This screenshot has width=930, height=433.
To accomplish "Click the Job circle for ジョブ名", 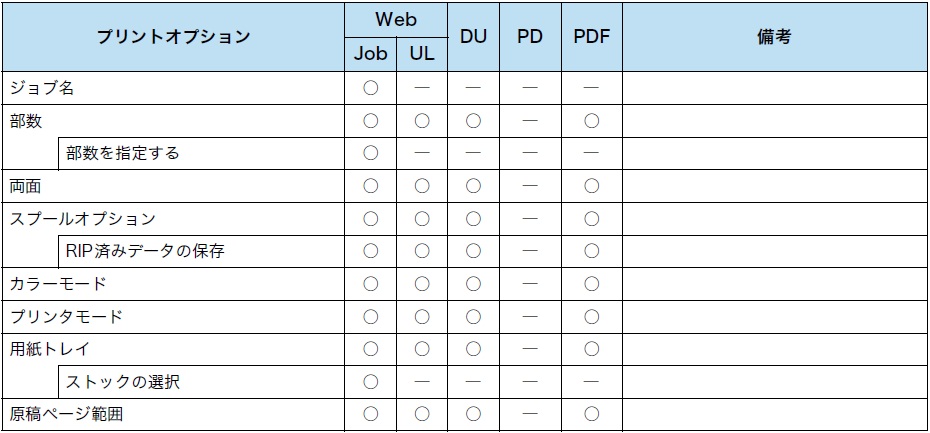I will [x=370, y=88].
